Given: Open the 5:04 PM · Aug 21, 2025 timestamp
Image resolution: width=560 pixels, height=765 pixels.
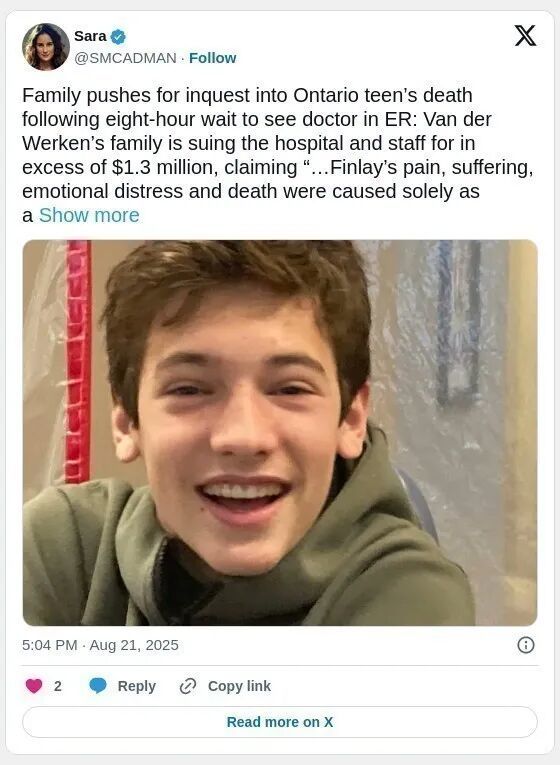Looking at the screenshot, I should (x=100, y=645).
